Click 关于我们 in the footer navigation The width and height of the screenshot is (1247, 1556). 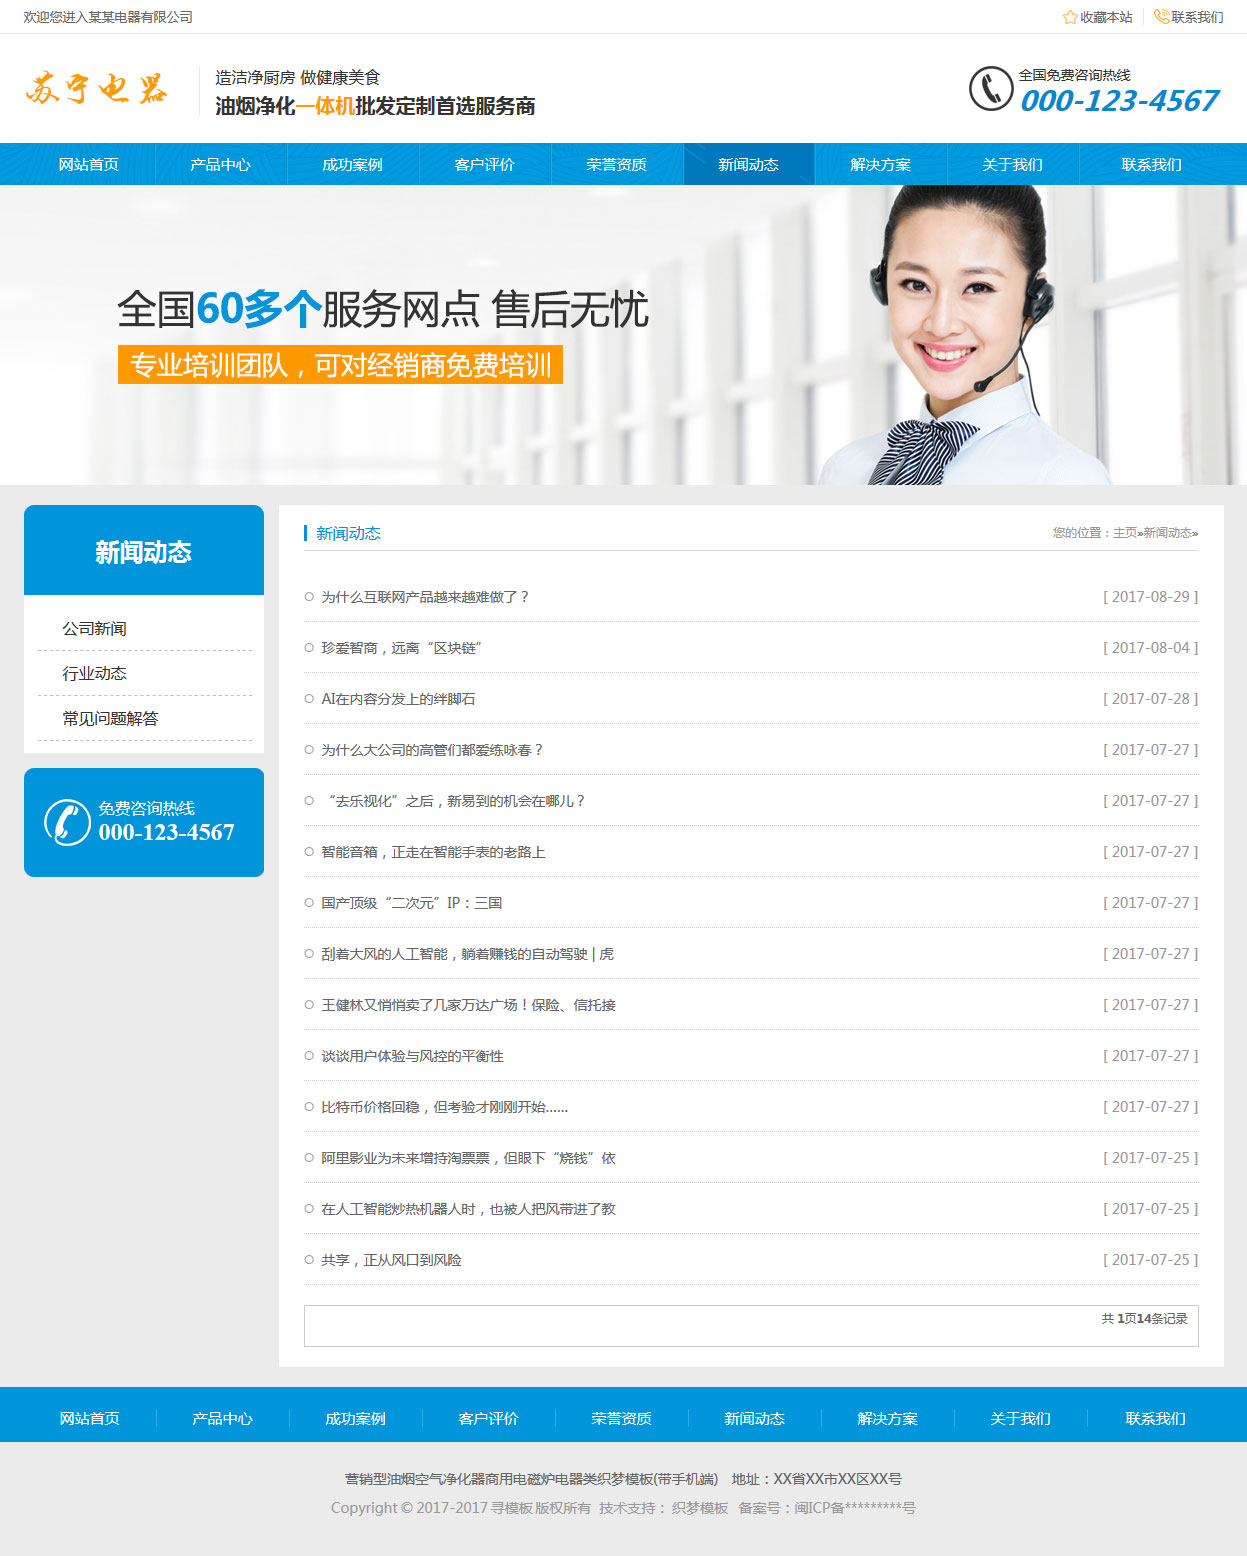(x=1020, y=1419)
